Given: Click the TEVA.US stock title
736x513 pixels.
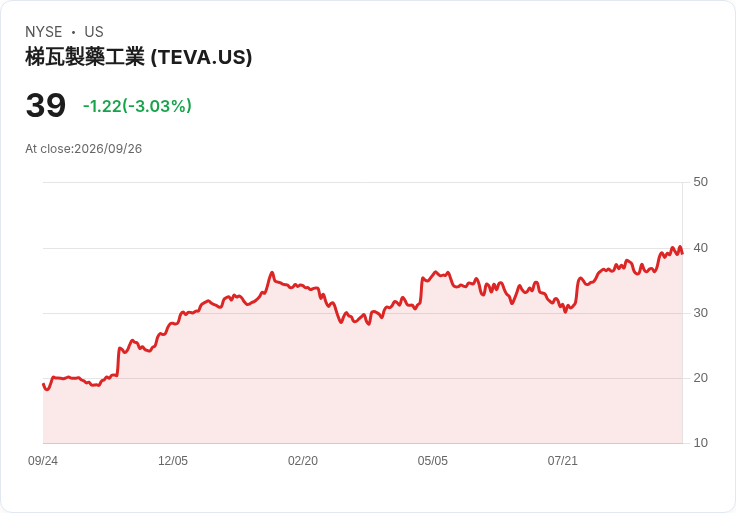Looking at the screenshot, I should [138, 57].
